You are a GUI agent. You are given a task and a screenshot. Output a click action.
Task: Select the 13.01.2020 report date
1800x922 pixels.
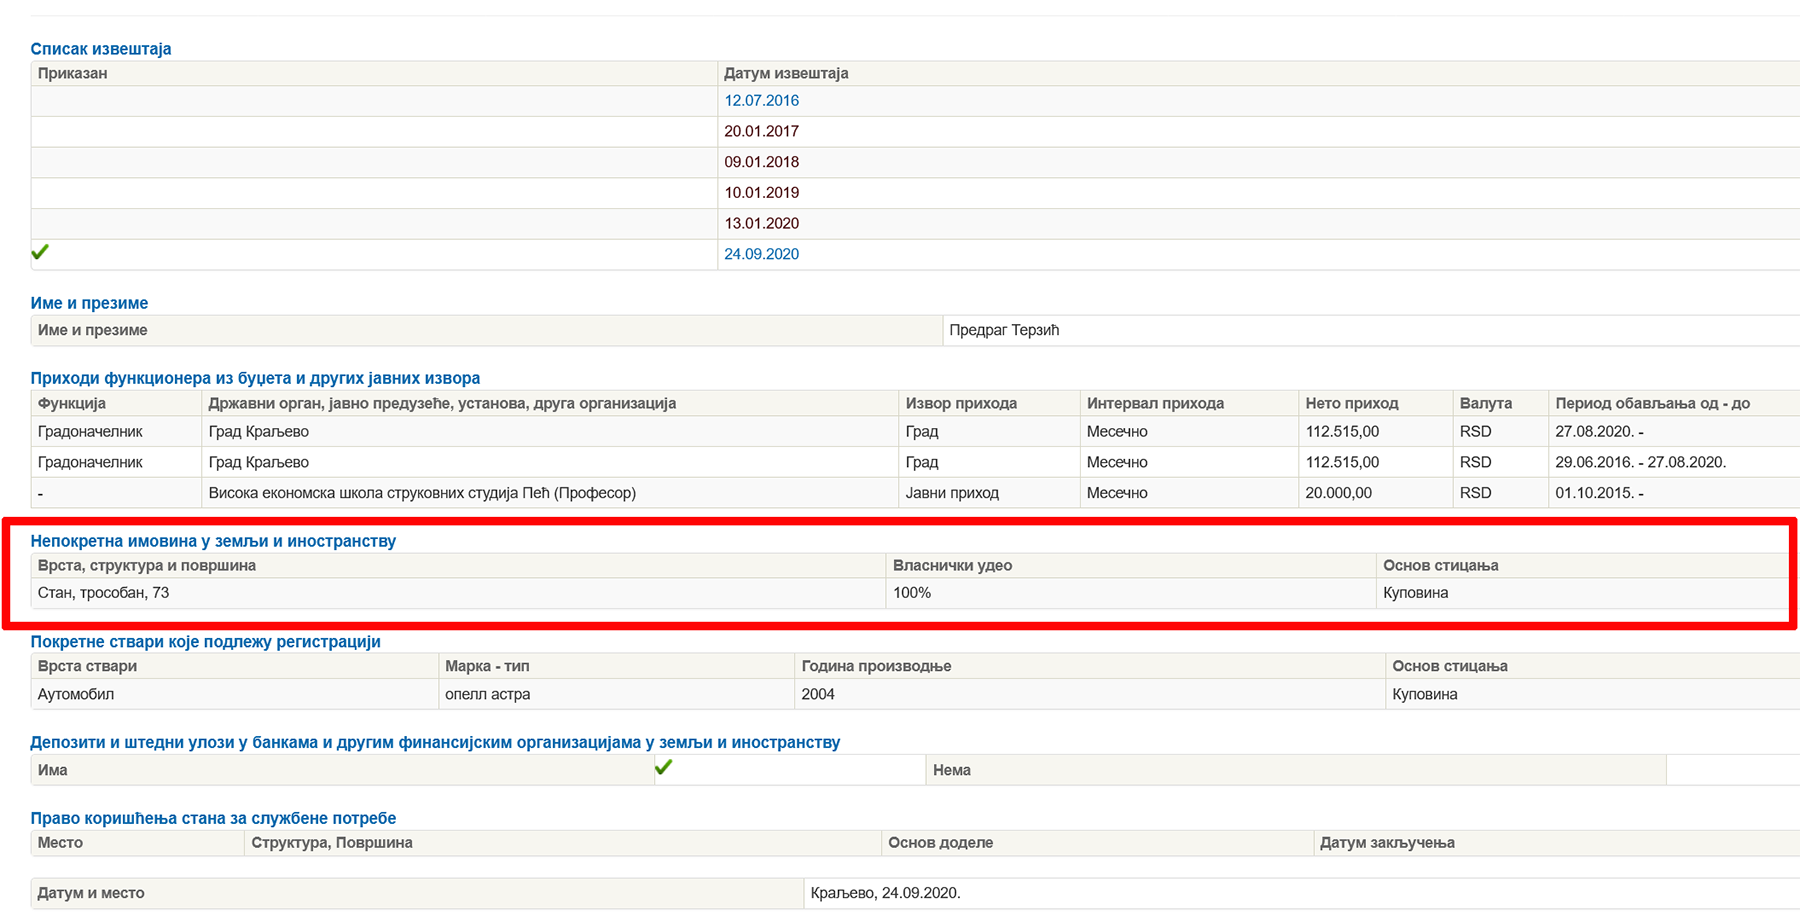pyautogui.click(x=761, y=223)
